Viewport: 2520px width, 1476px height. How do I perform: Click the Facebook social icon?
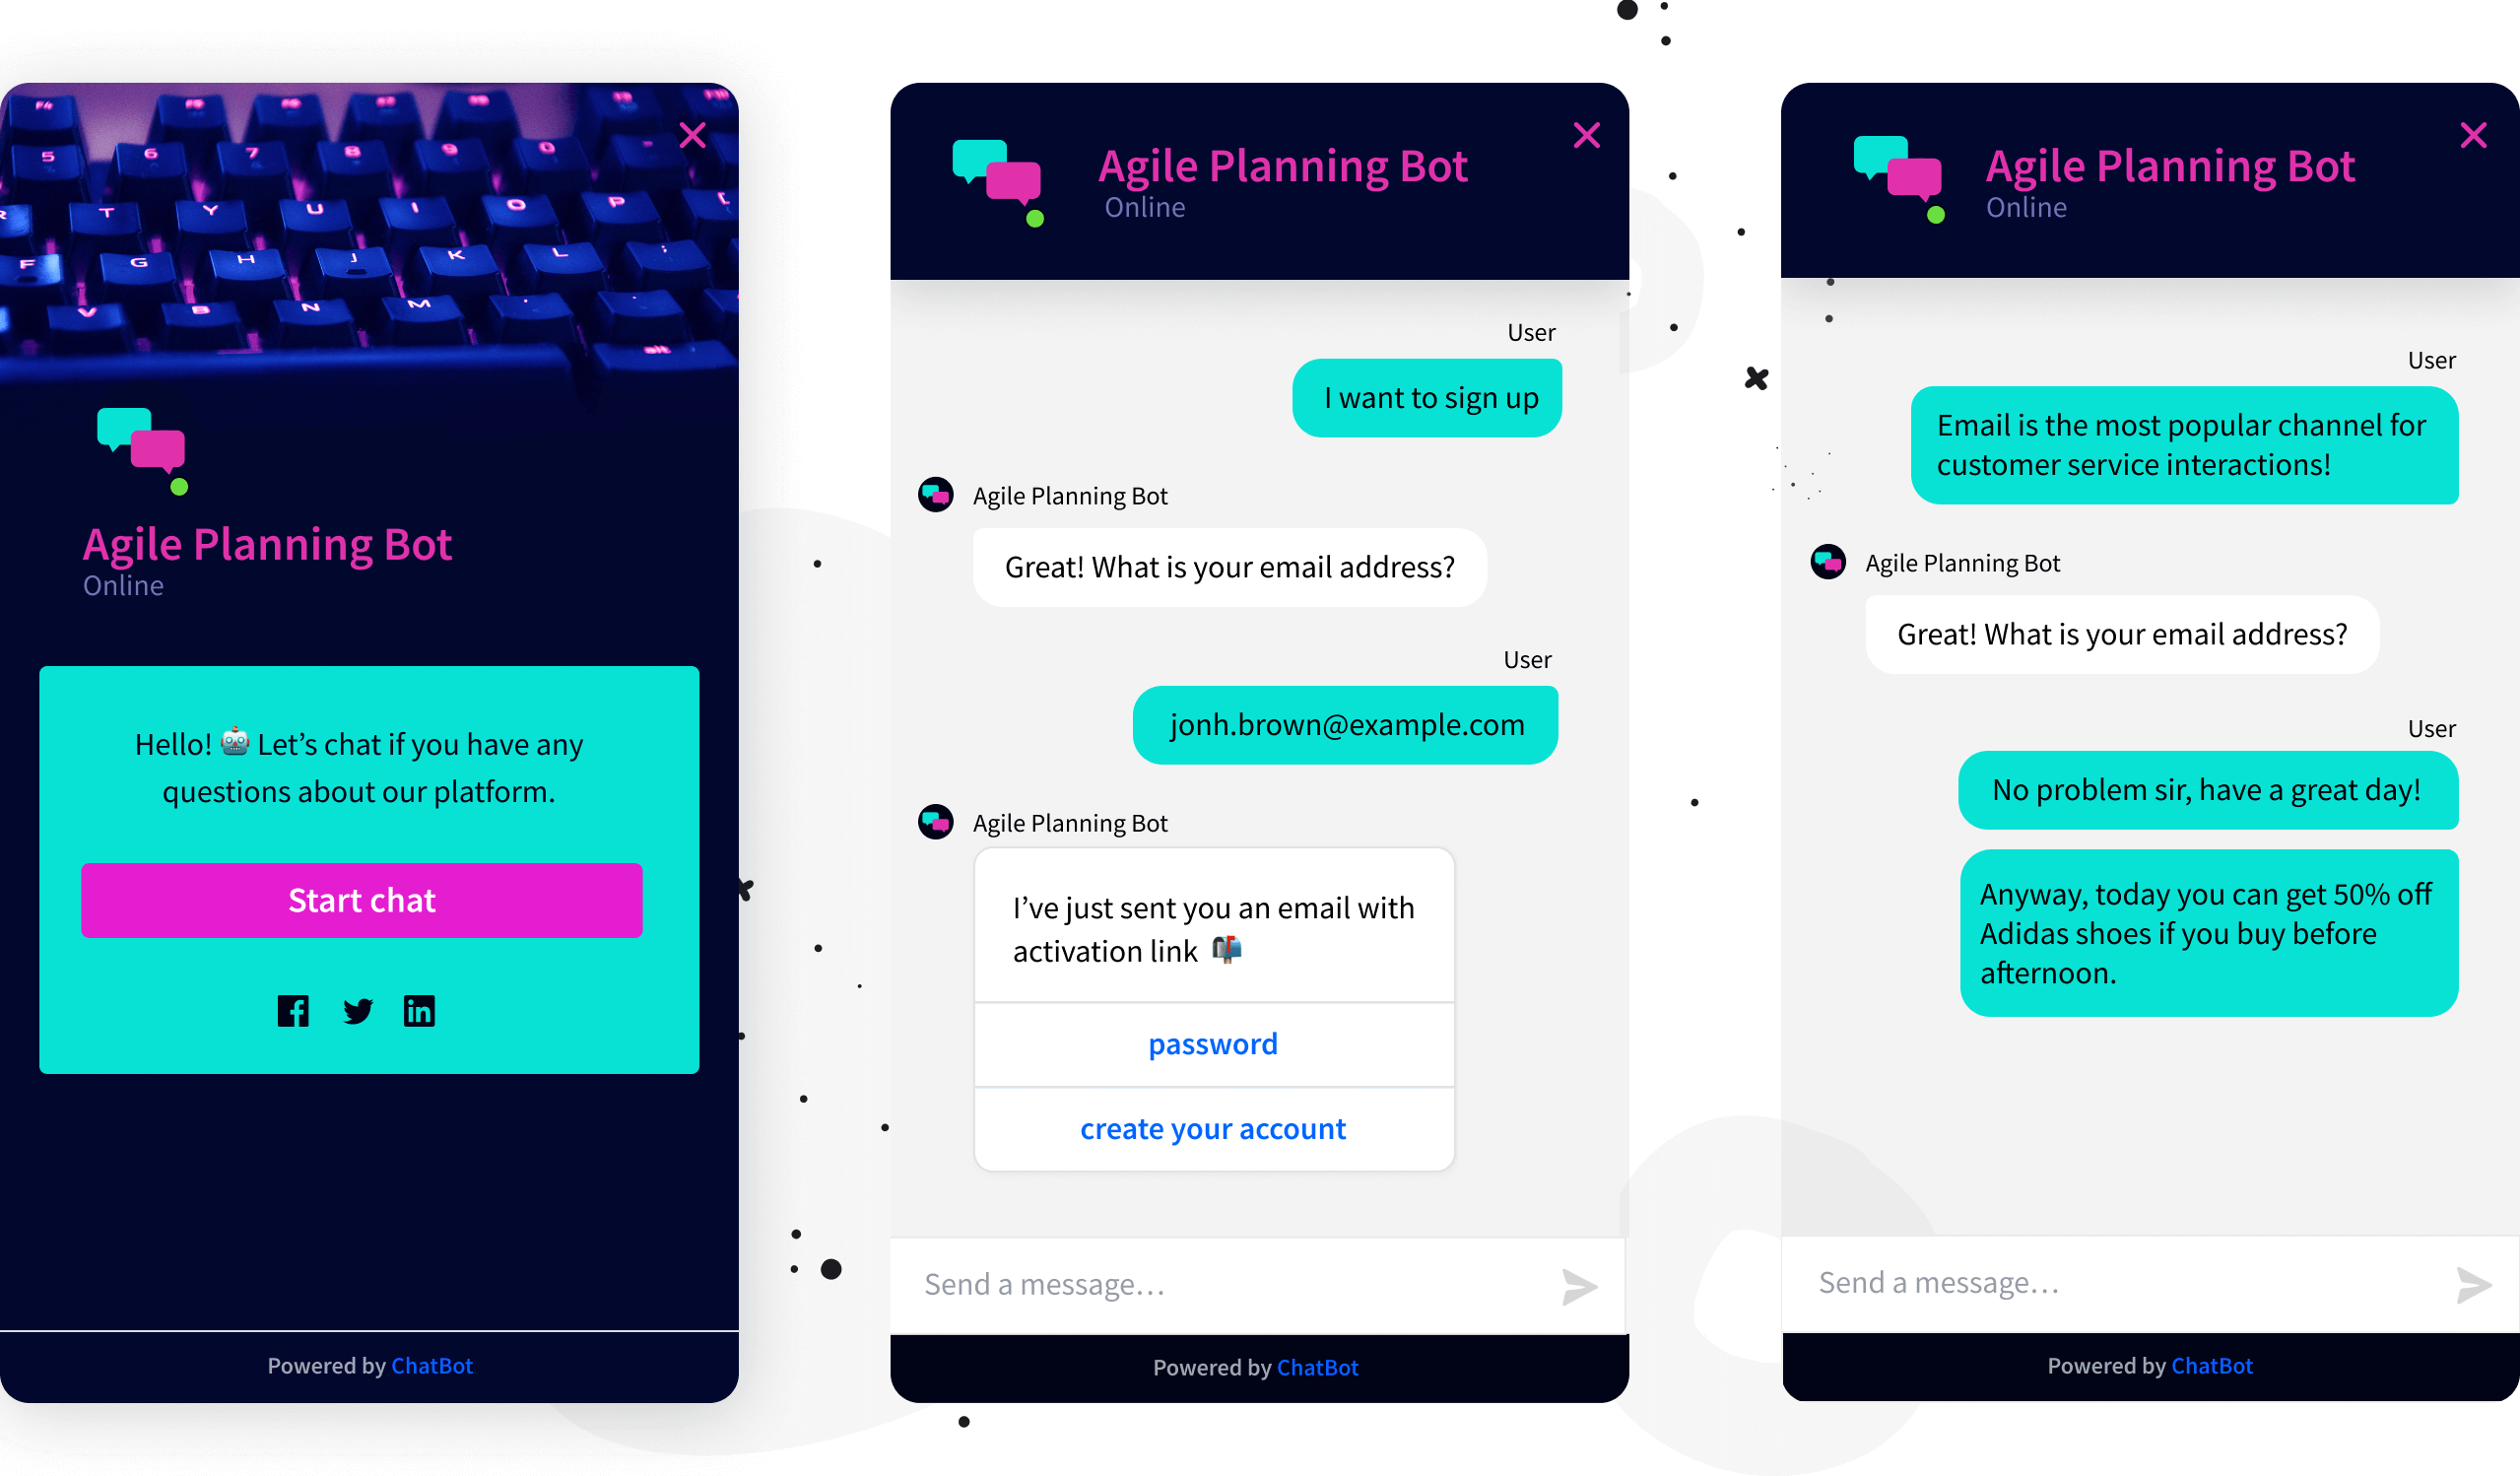tap(295, 1010)
